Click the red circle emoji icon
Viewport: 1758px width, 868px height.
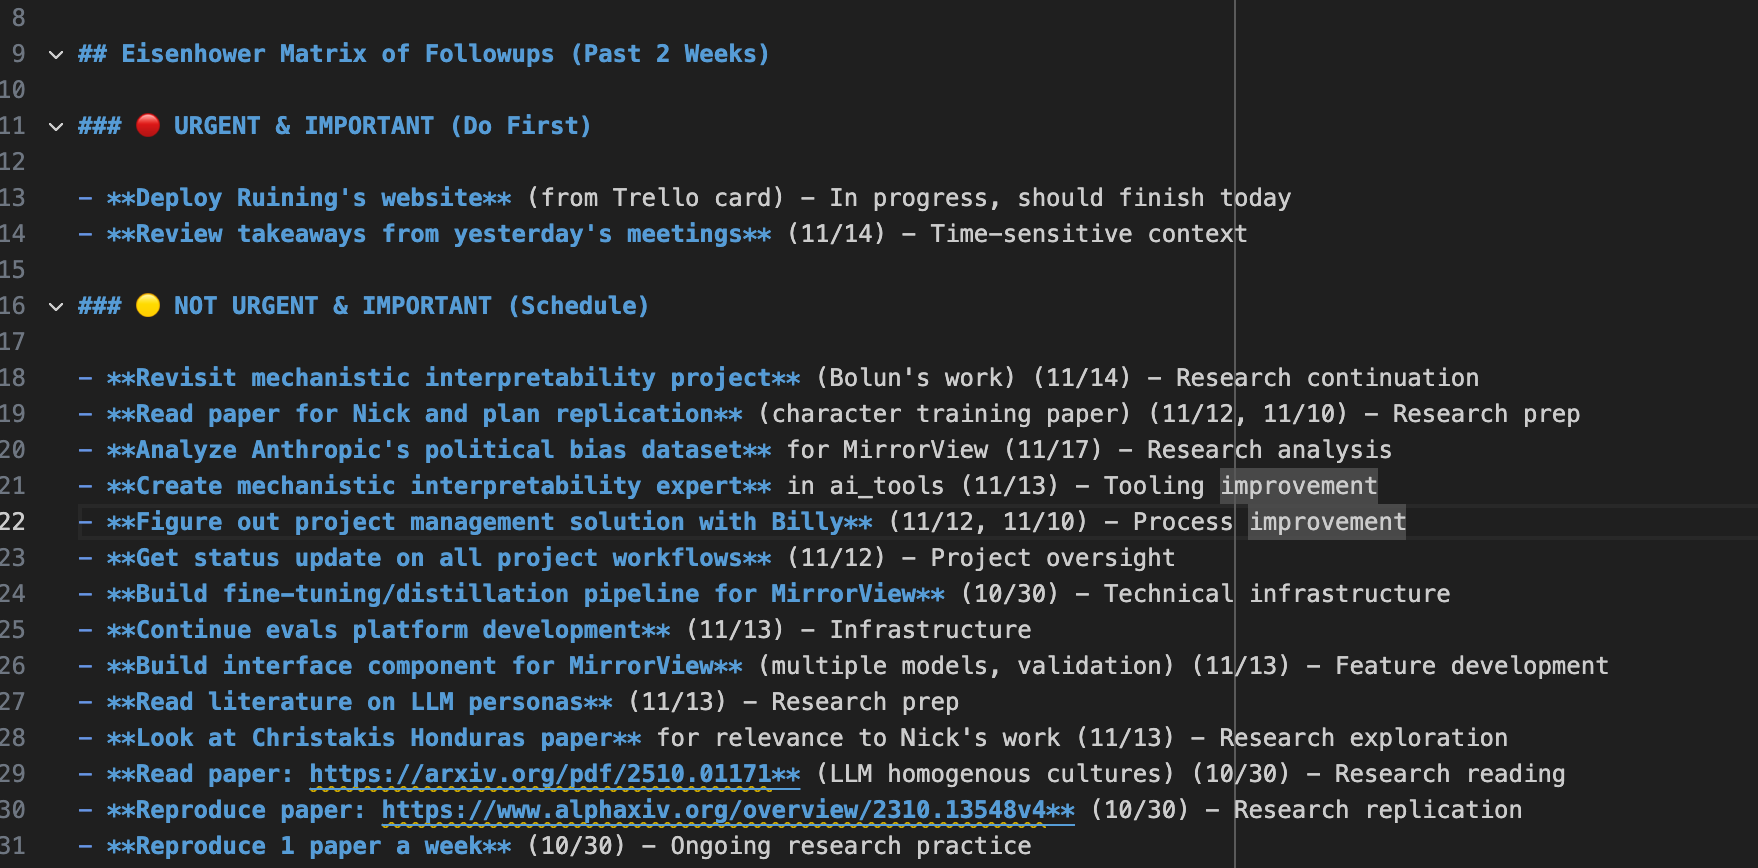[x=148, y=125]
